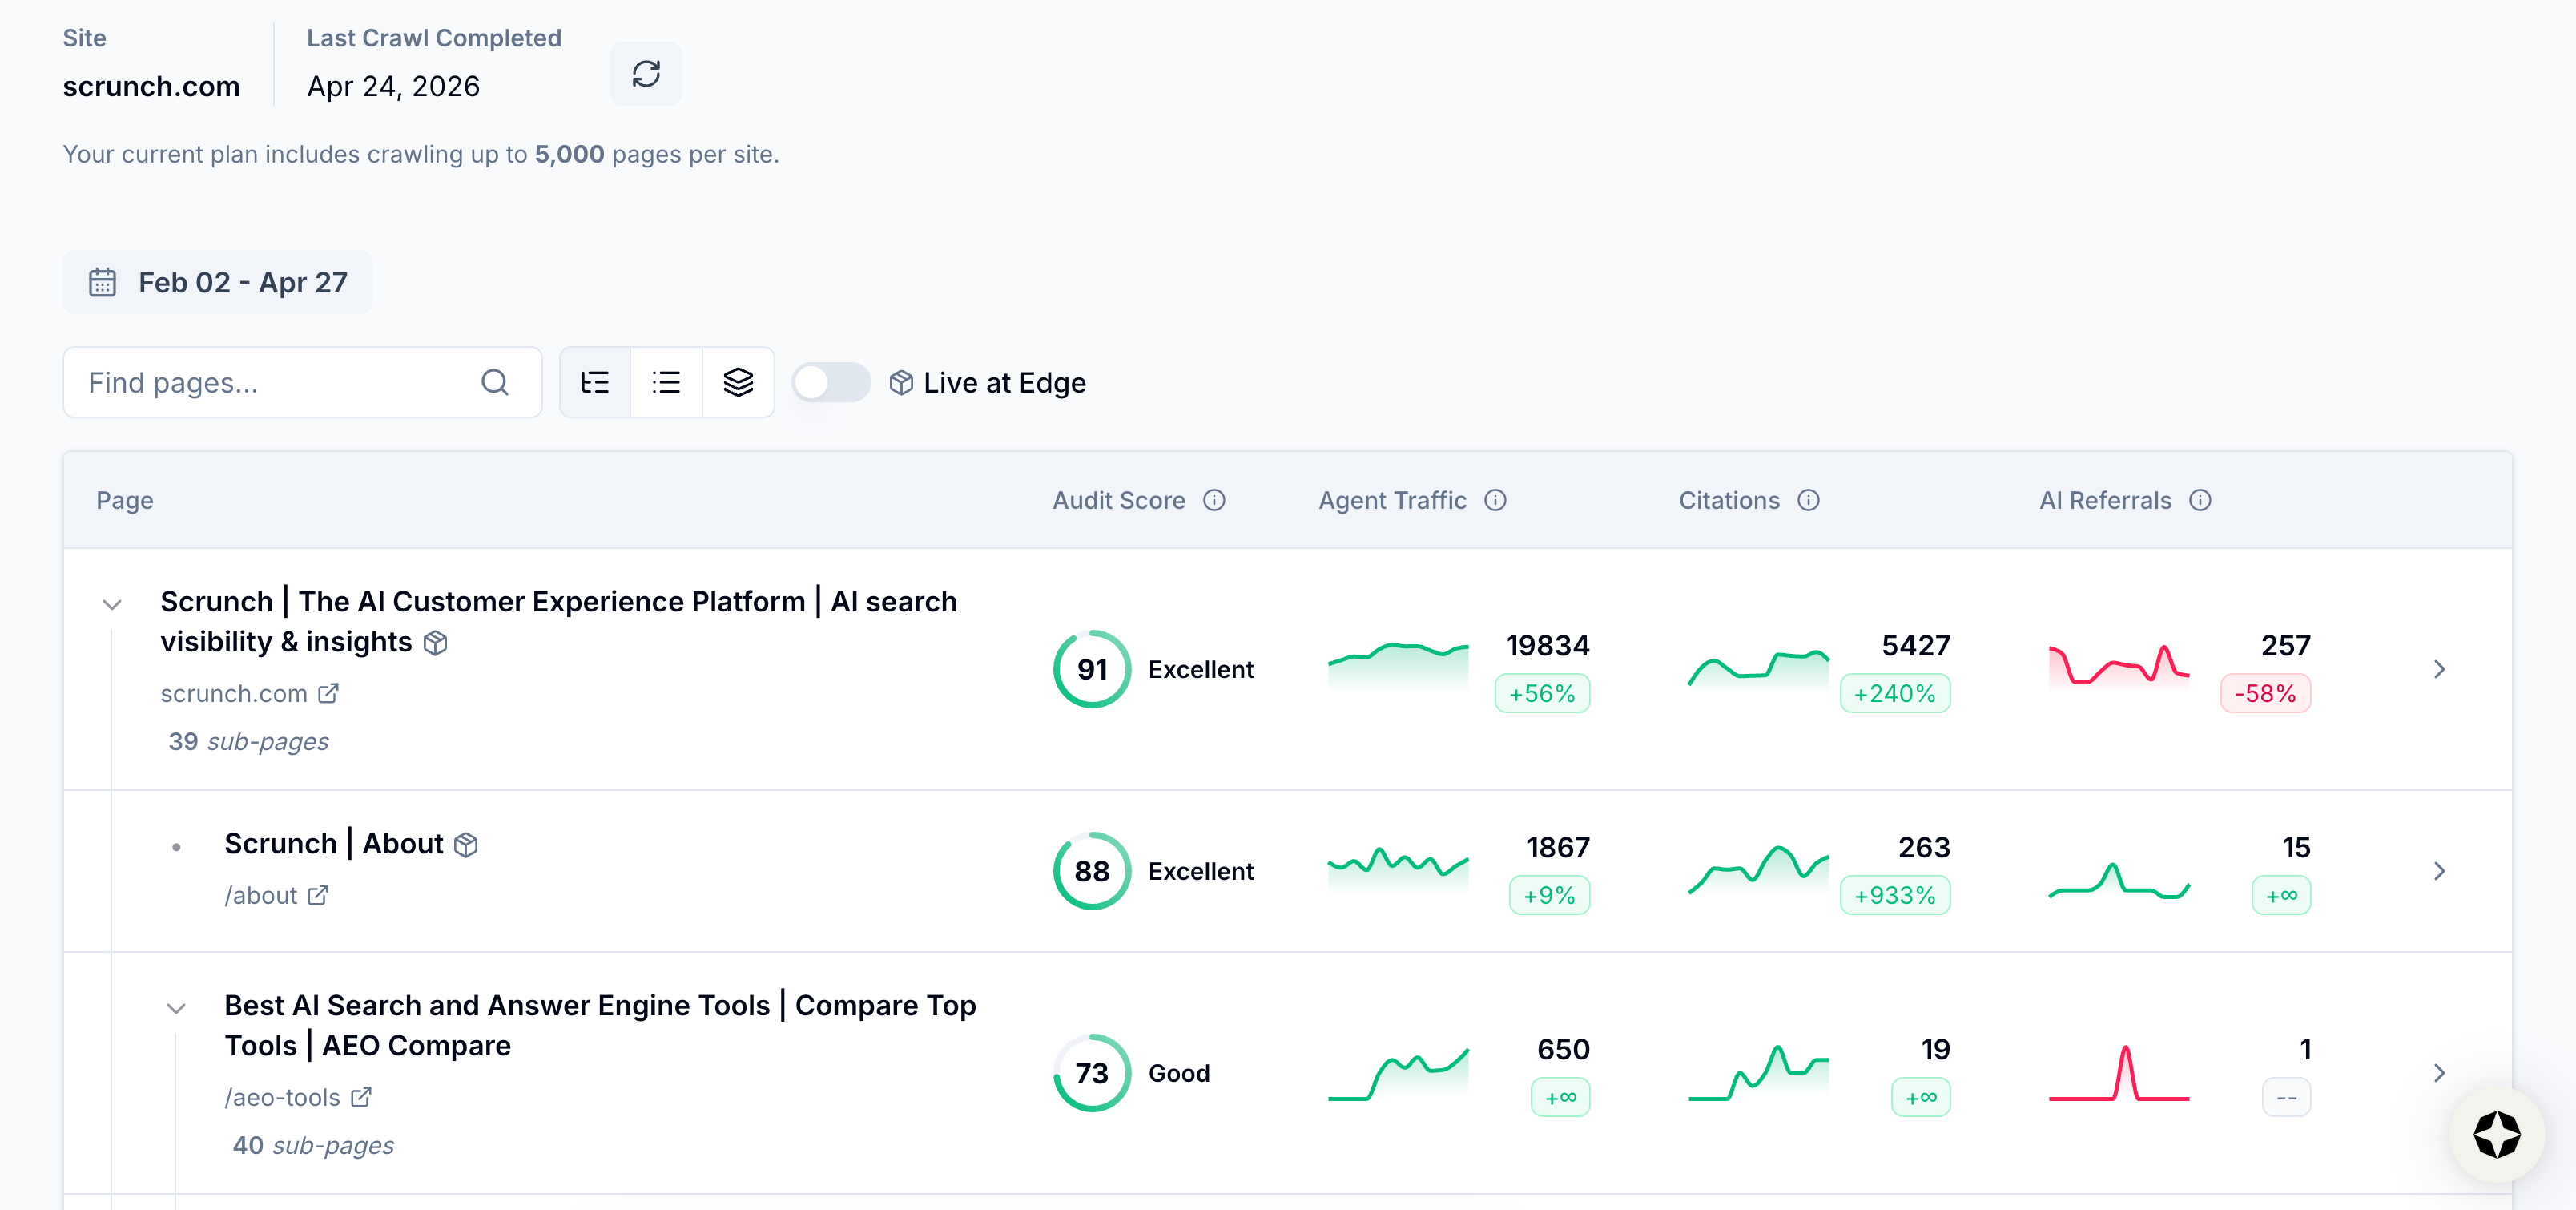Click the Apr 24, 2026 crawl date
This screenshot has width=2576, height=1210.
pos(393,86)
